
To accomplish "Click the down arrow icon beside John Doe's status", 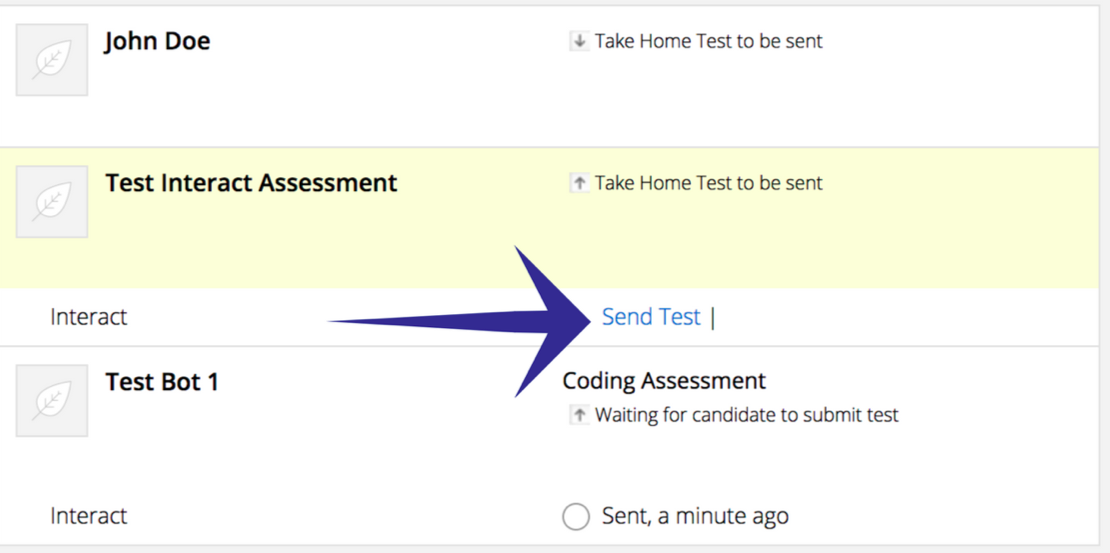I will pos(579,41).
